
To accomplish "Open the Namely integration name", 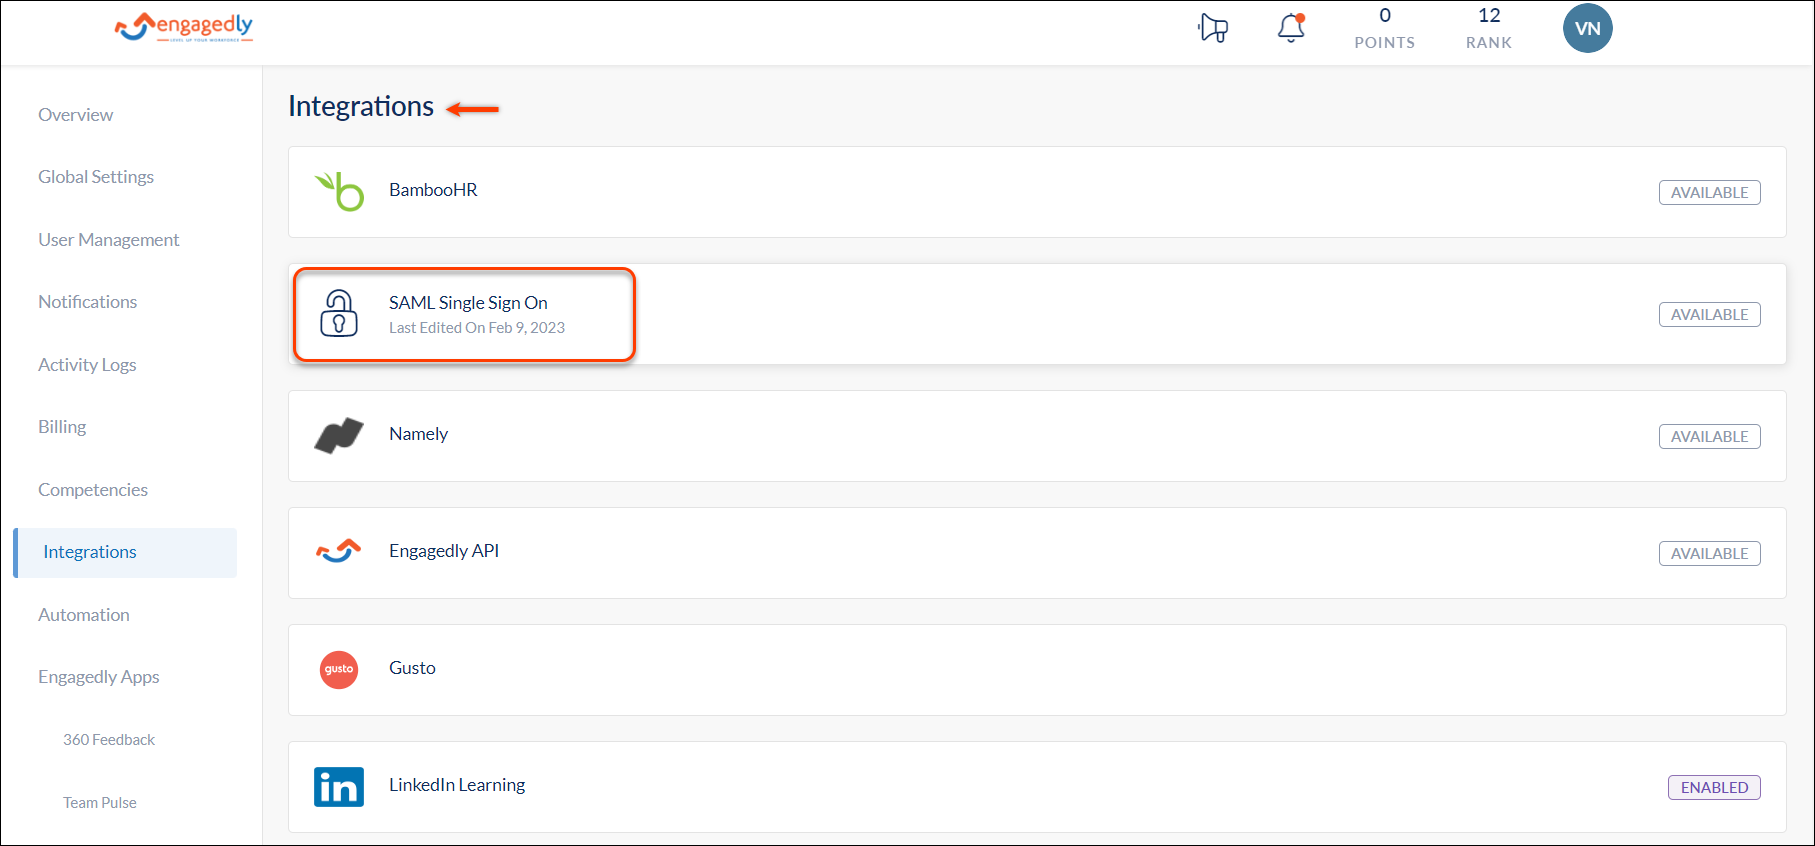I will point(418,434).
